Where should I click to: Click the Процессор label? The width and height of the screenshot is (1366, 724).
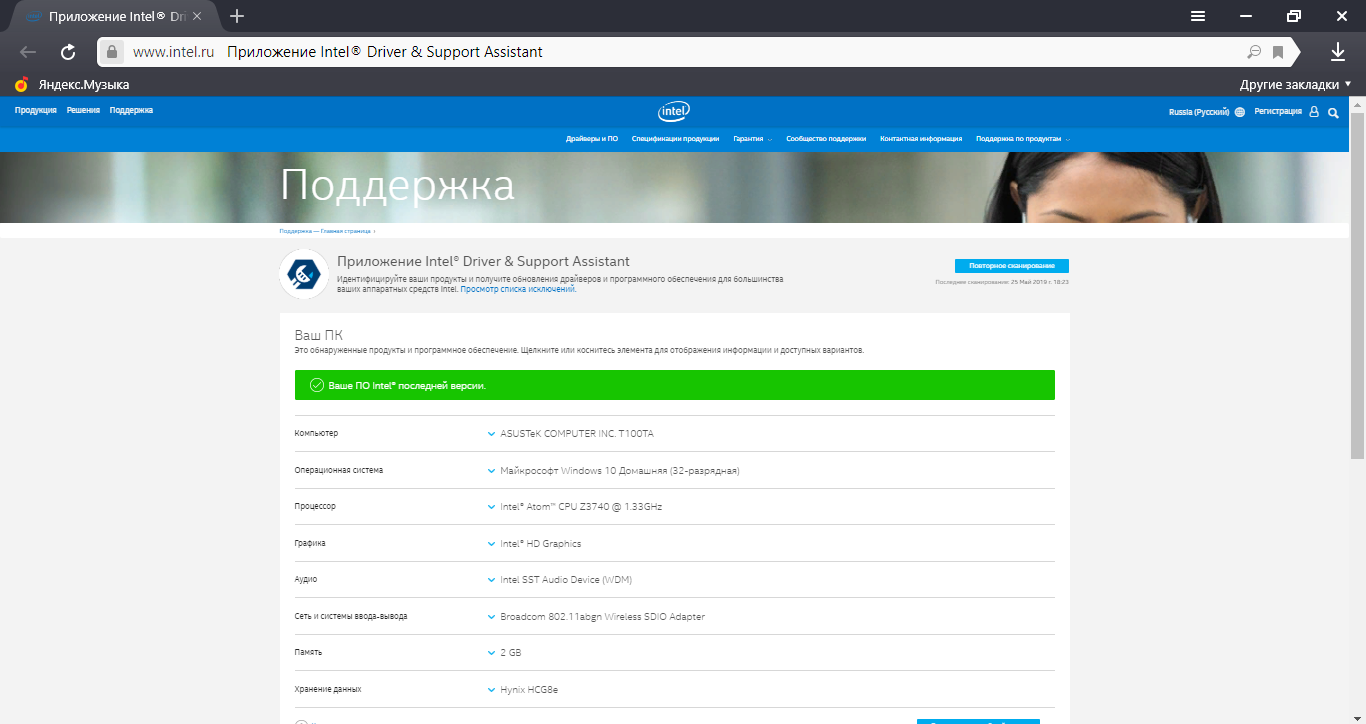point(315,506)
